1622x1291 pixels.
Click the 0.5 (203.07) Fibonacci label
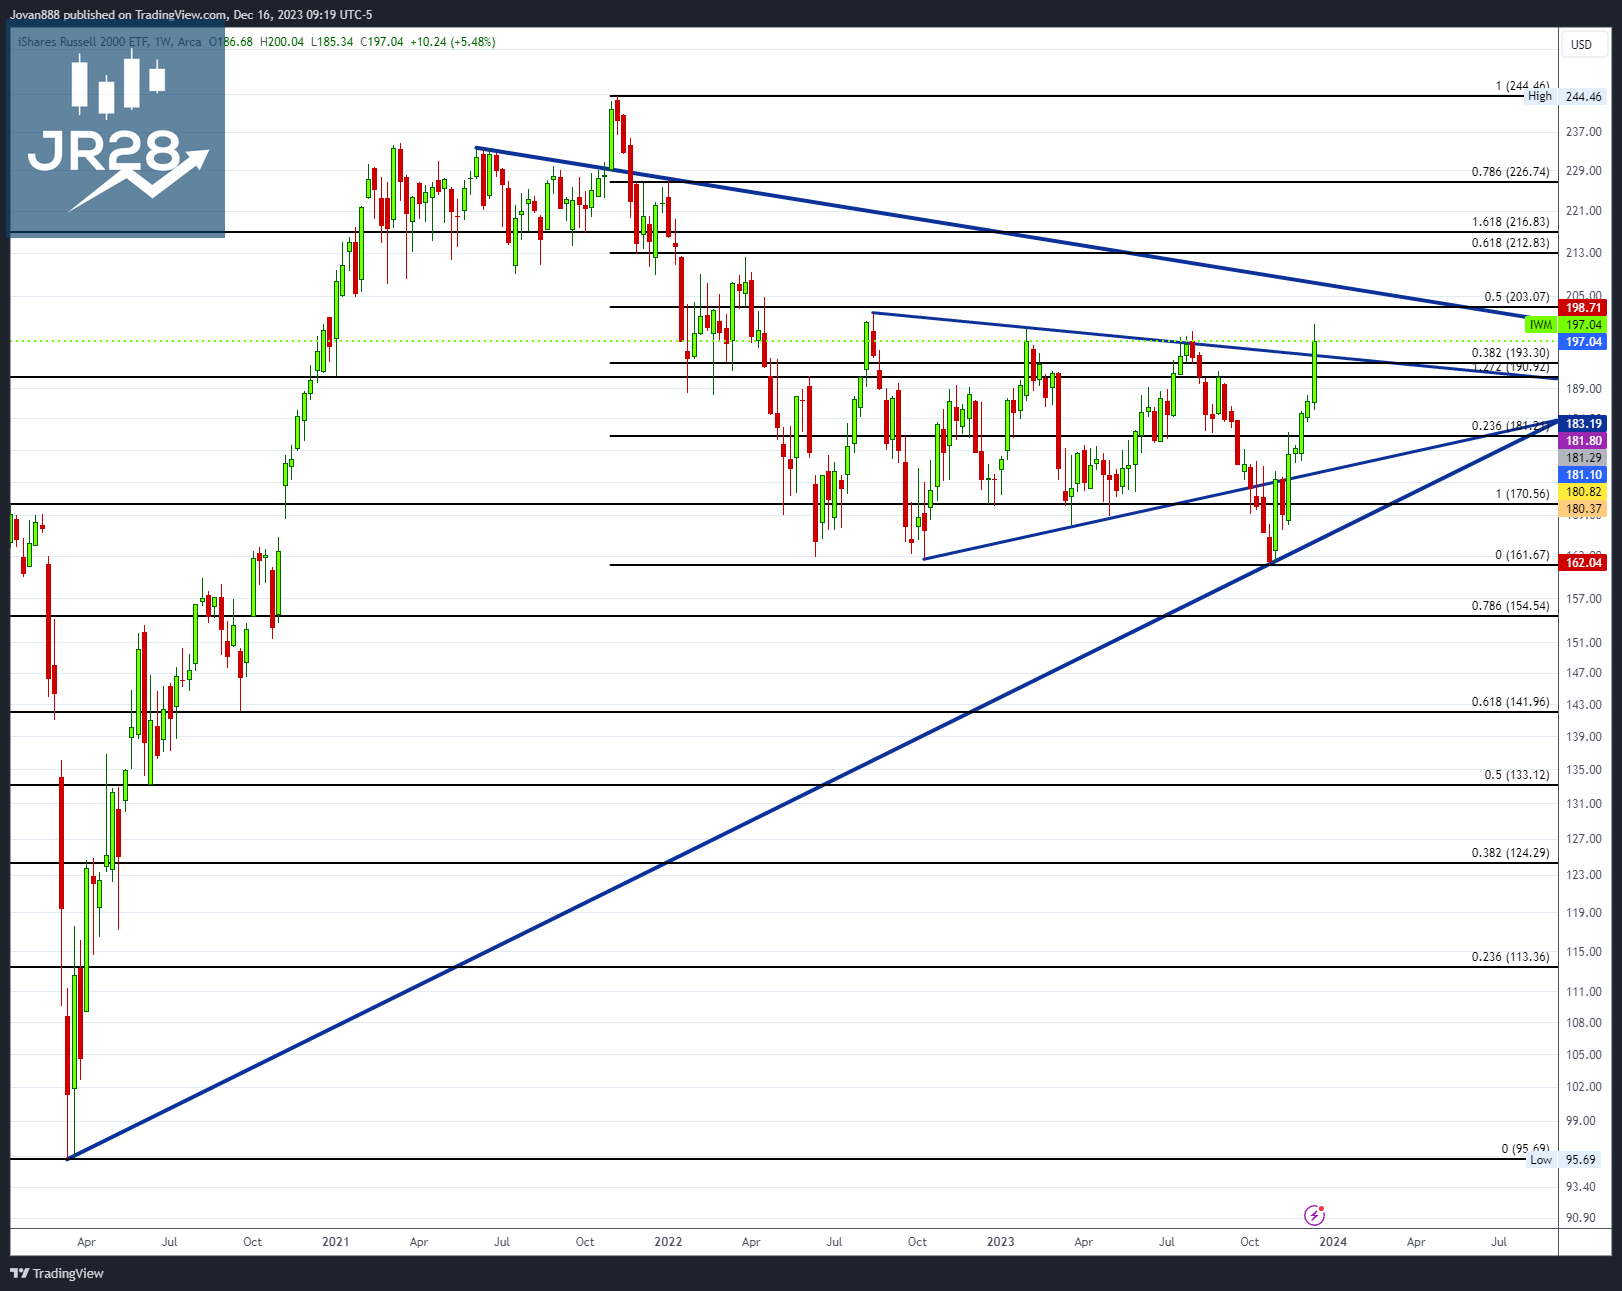click(x=1516, y=297)
